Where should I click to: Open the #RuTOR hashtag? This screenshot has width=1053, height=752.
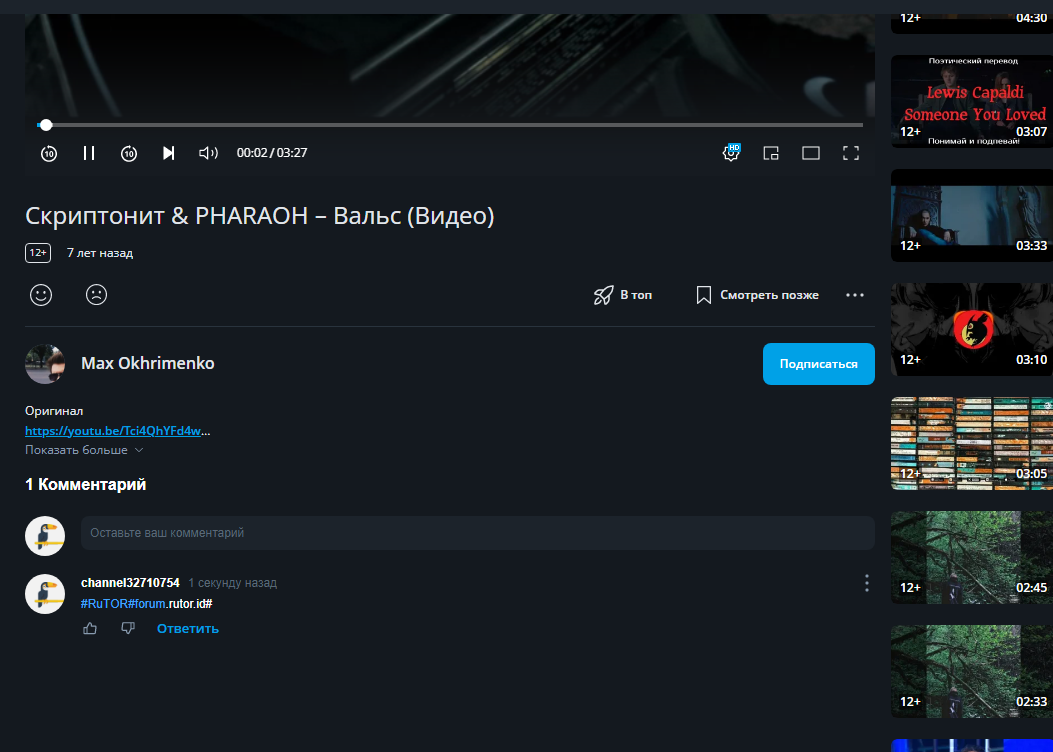coord(102,604)
